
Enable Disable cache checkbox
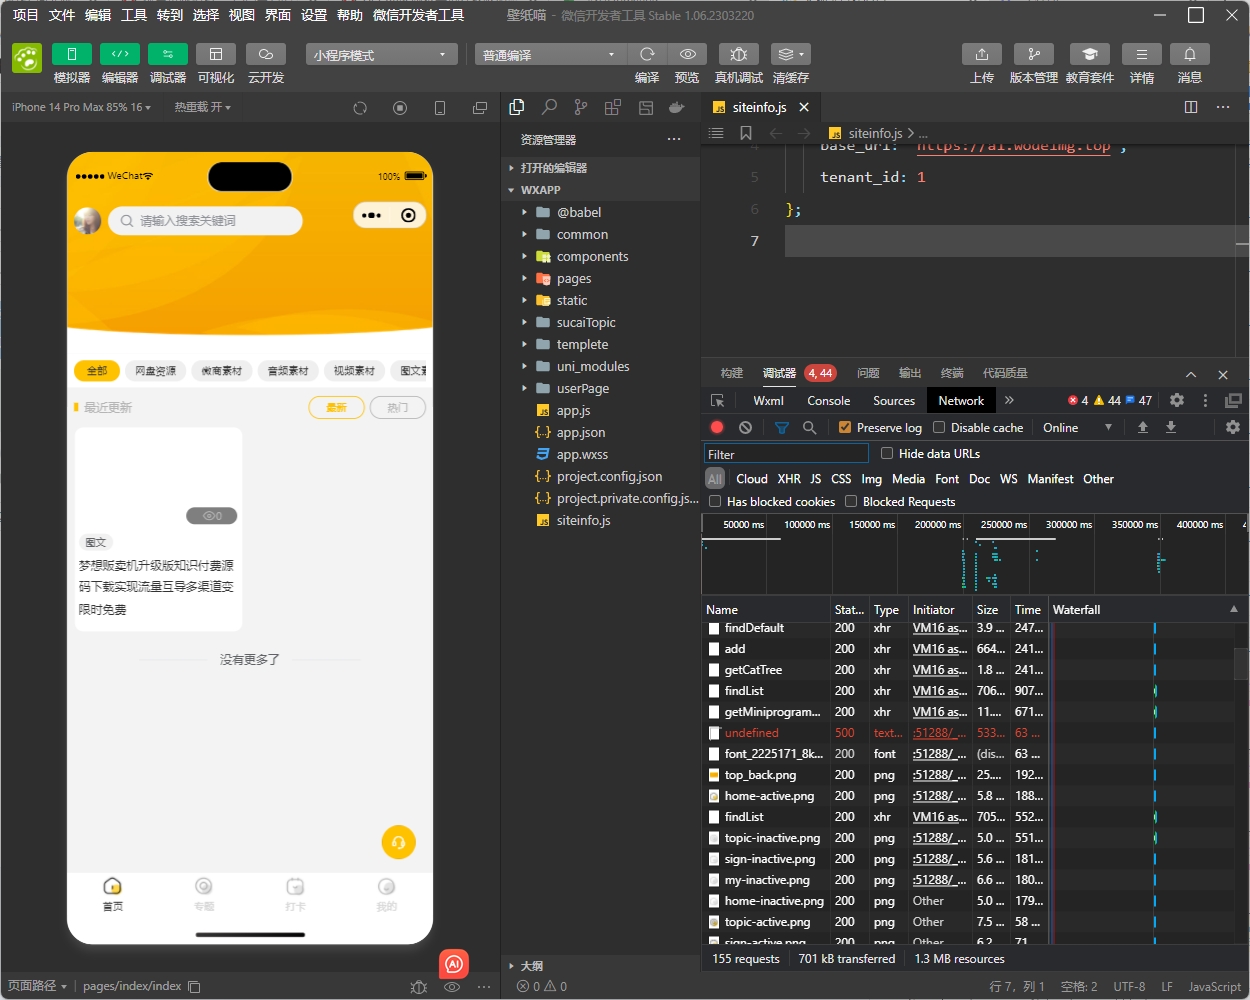pyautogui.click(x=939, y=427)
